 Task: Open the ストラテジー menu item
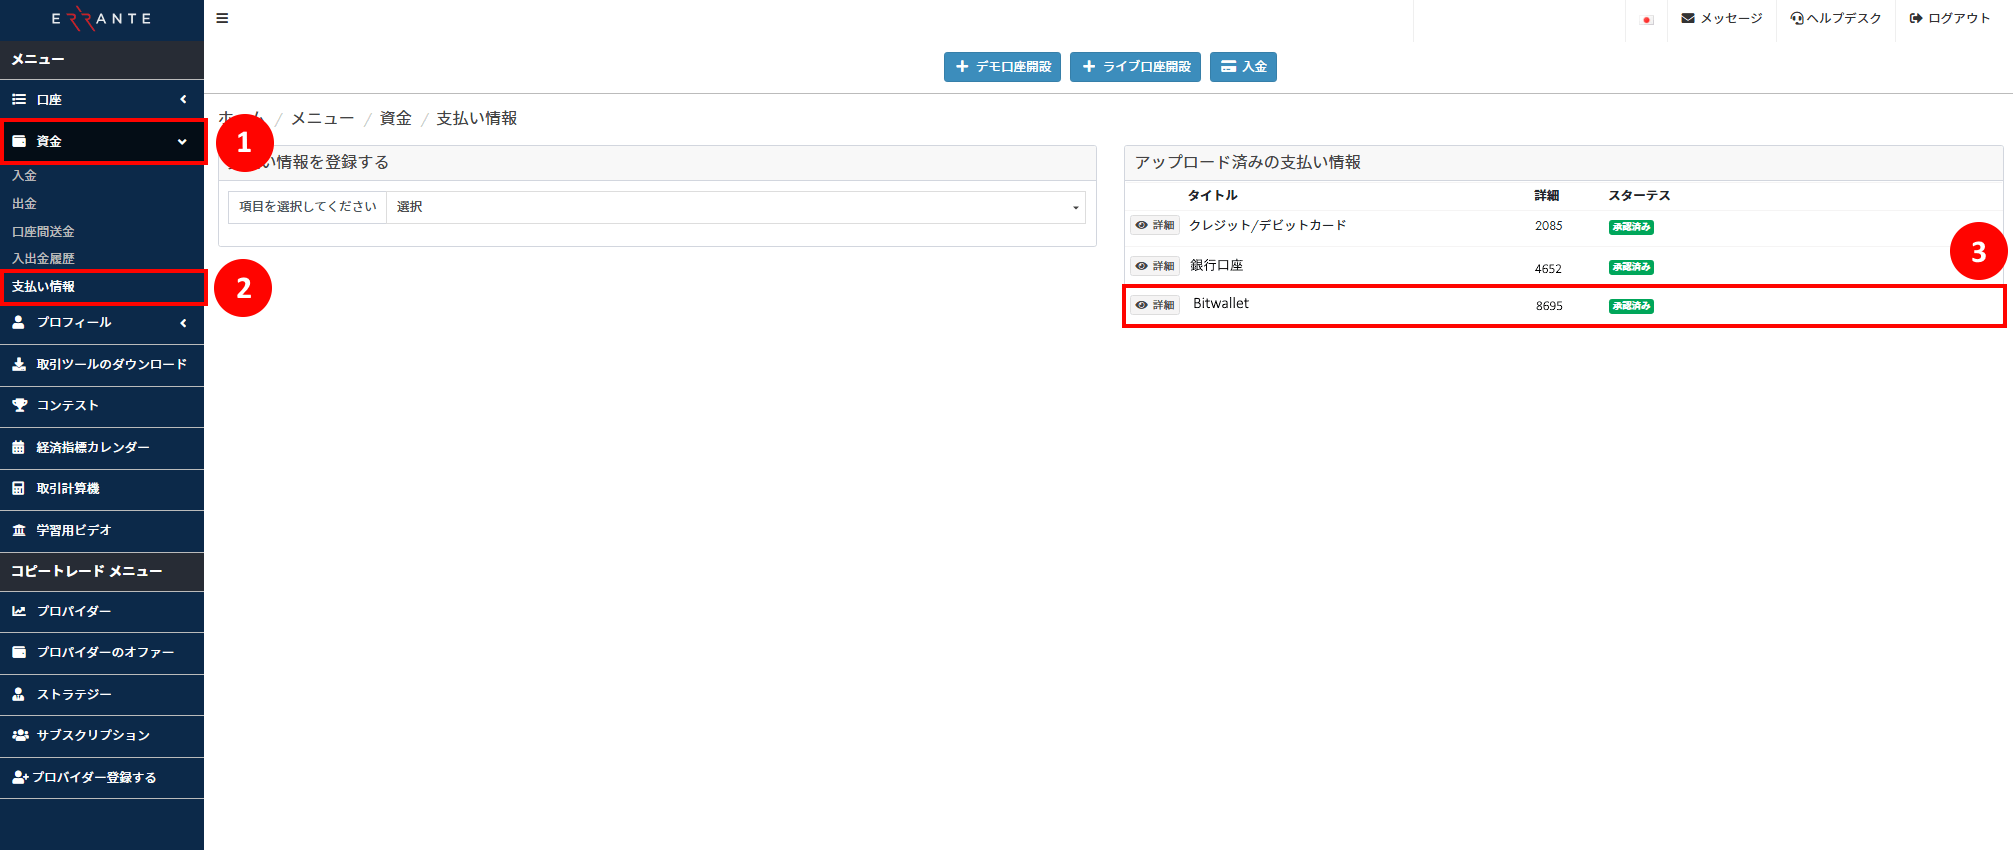(102, 694)
